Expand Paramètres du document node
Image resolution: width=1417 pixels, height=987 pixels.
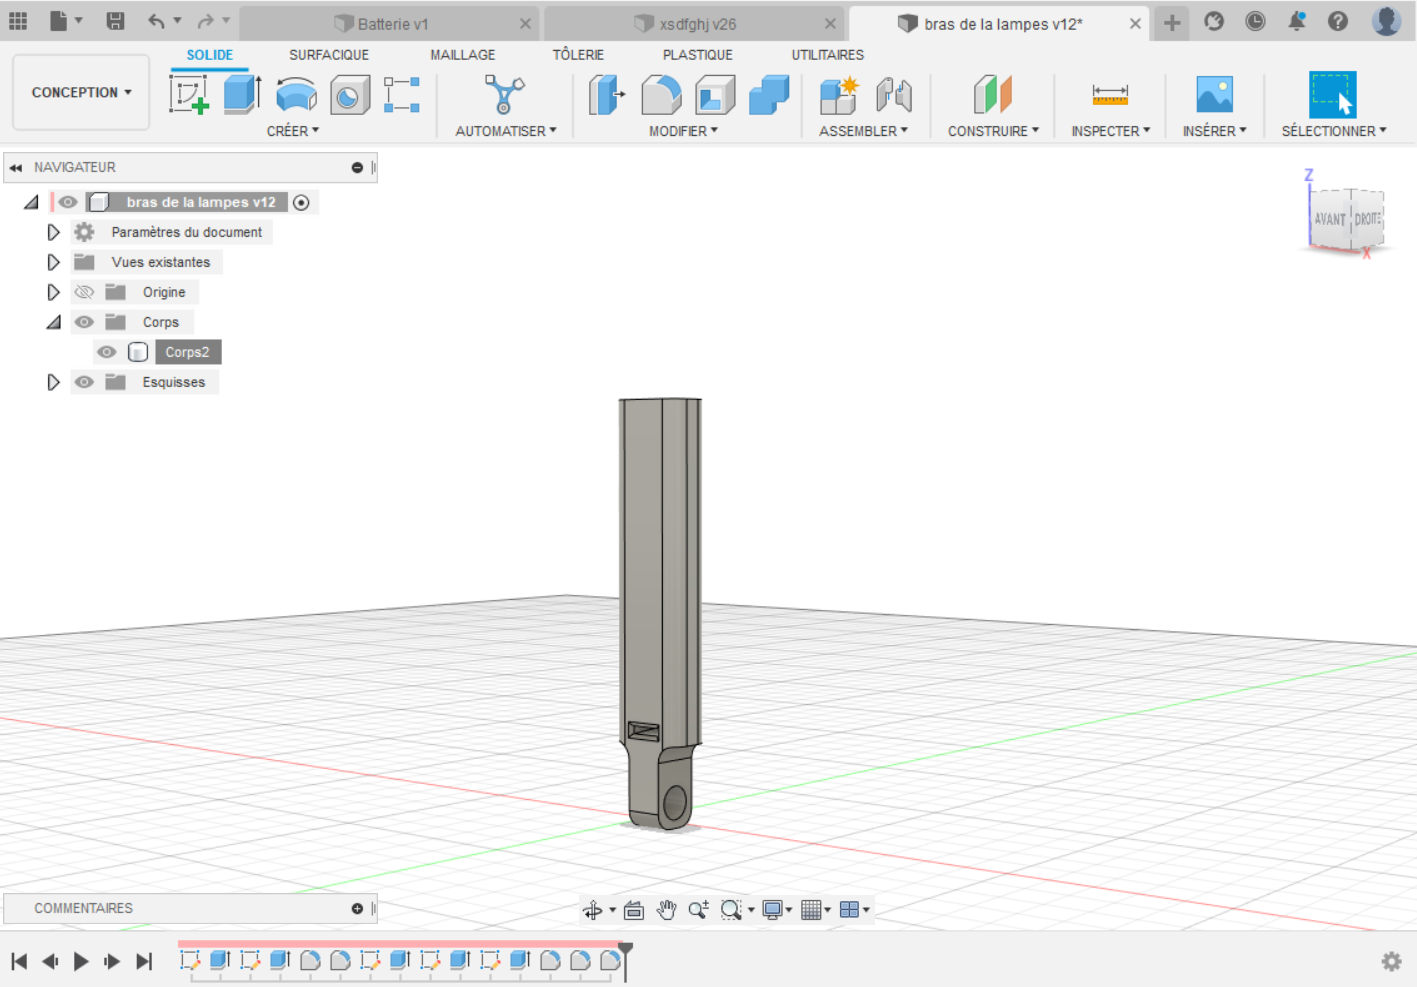[x=53, y=232]
